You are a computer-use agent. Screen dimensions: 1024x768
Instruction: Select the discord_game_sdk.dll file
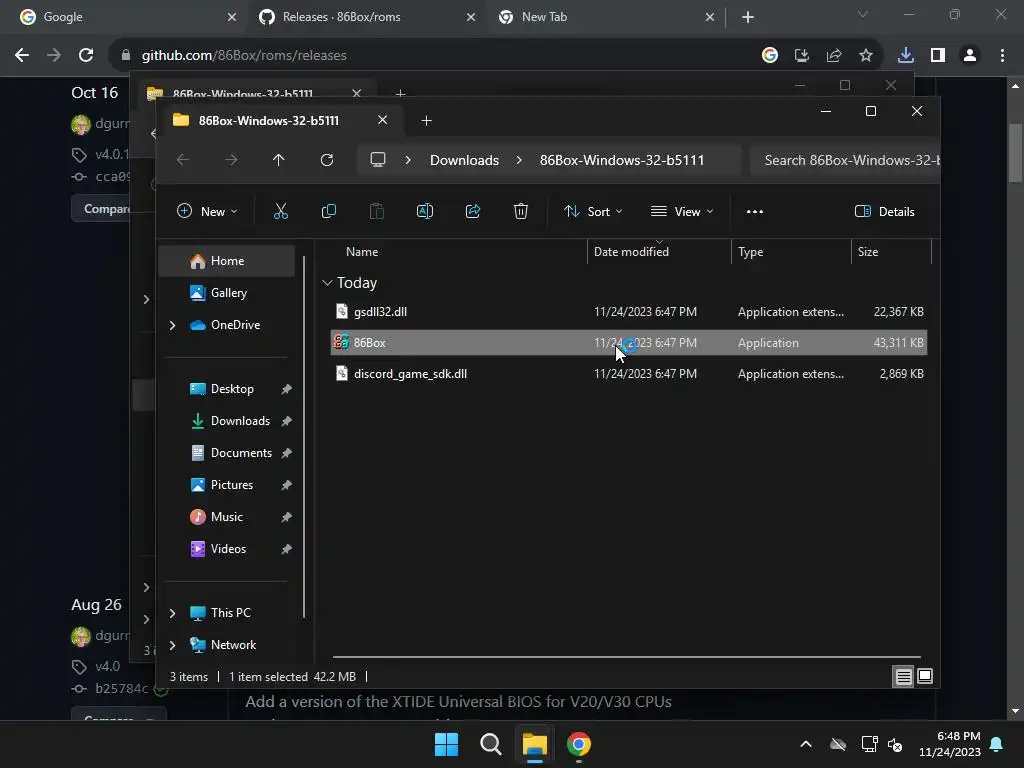pos(629,374)
